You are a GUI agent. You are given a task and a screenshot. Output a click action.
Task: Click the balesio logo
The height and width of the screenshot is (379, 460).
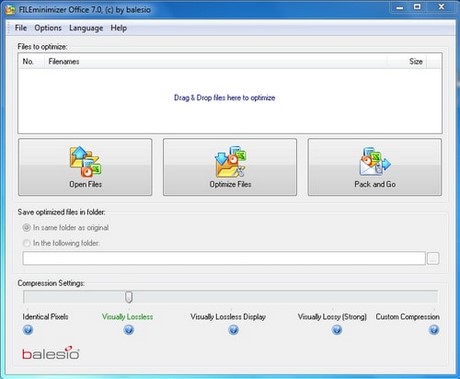click(x=51, y=353)
